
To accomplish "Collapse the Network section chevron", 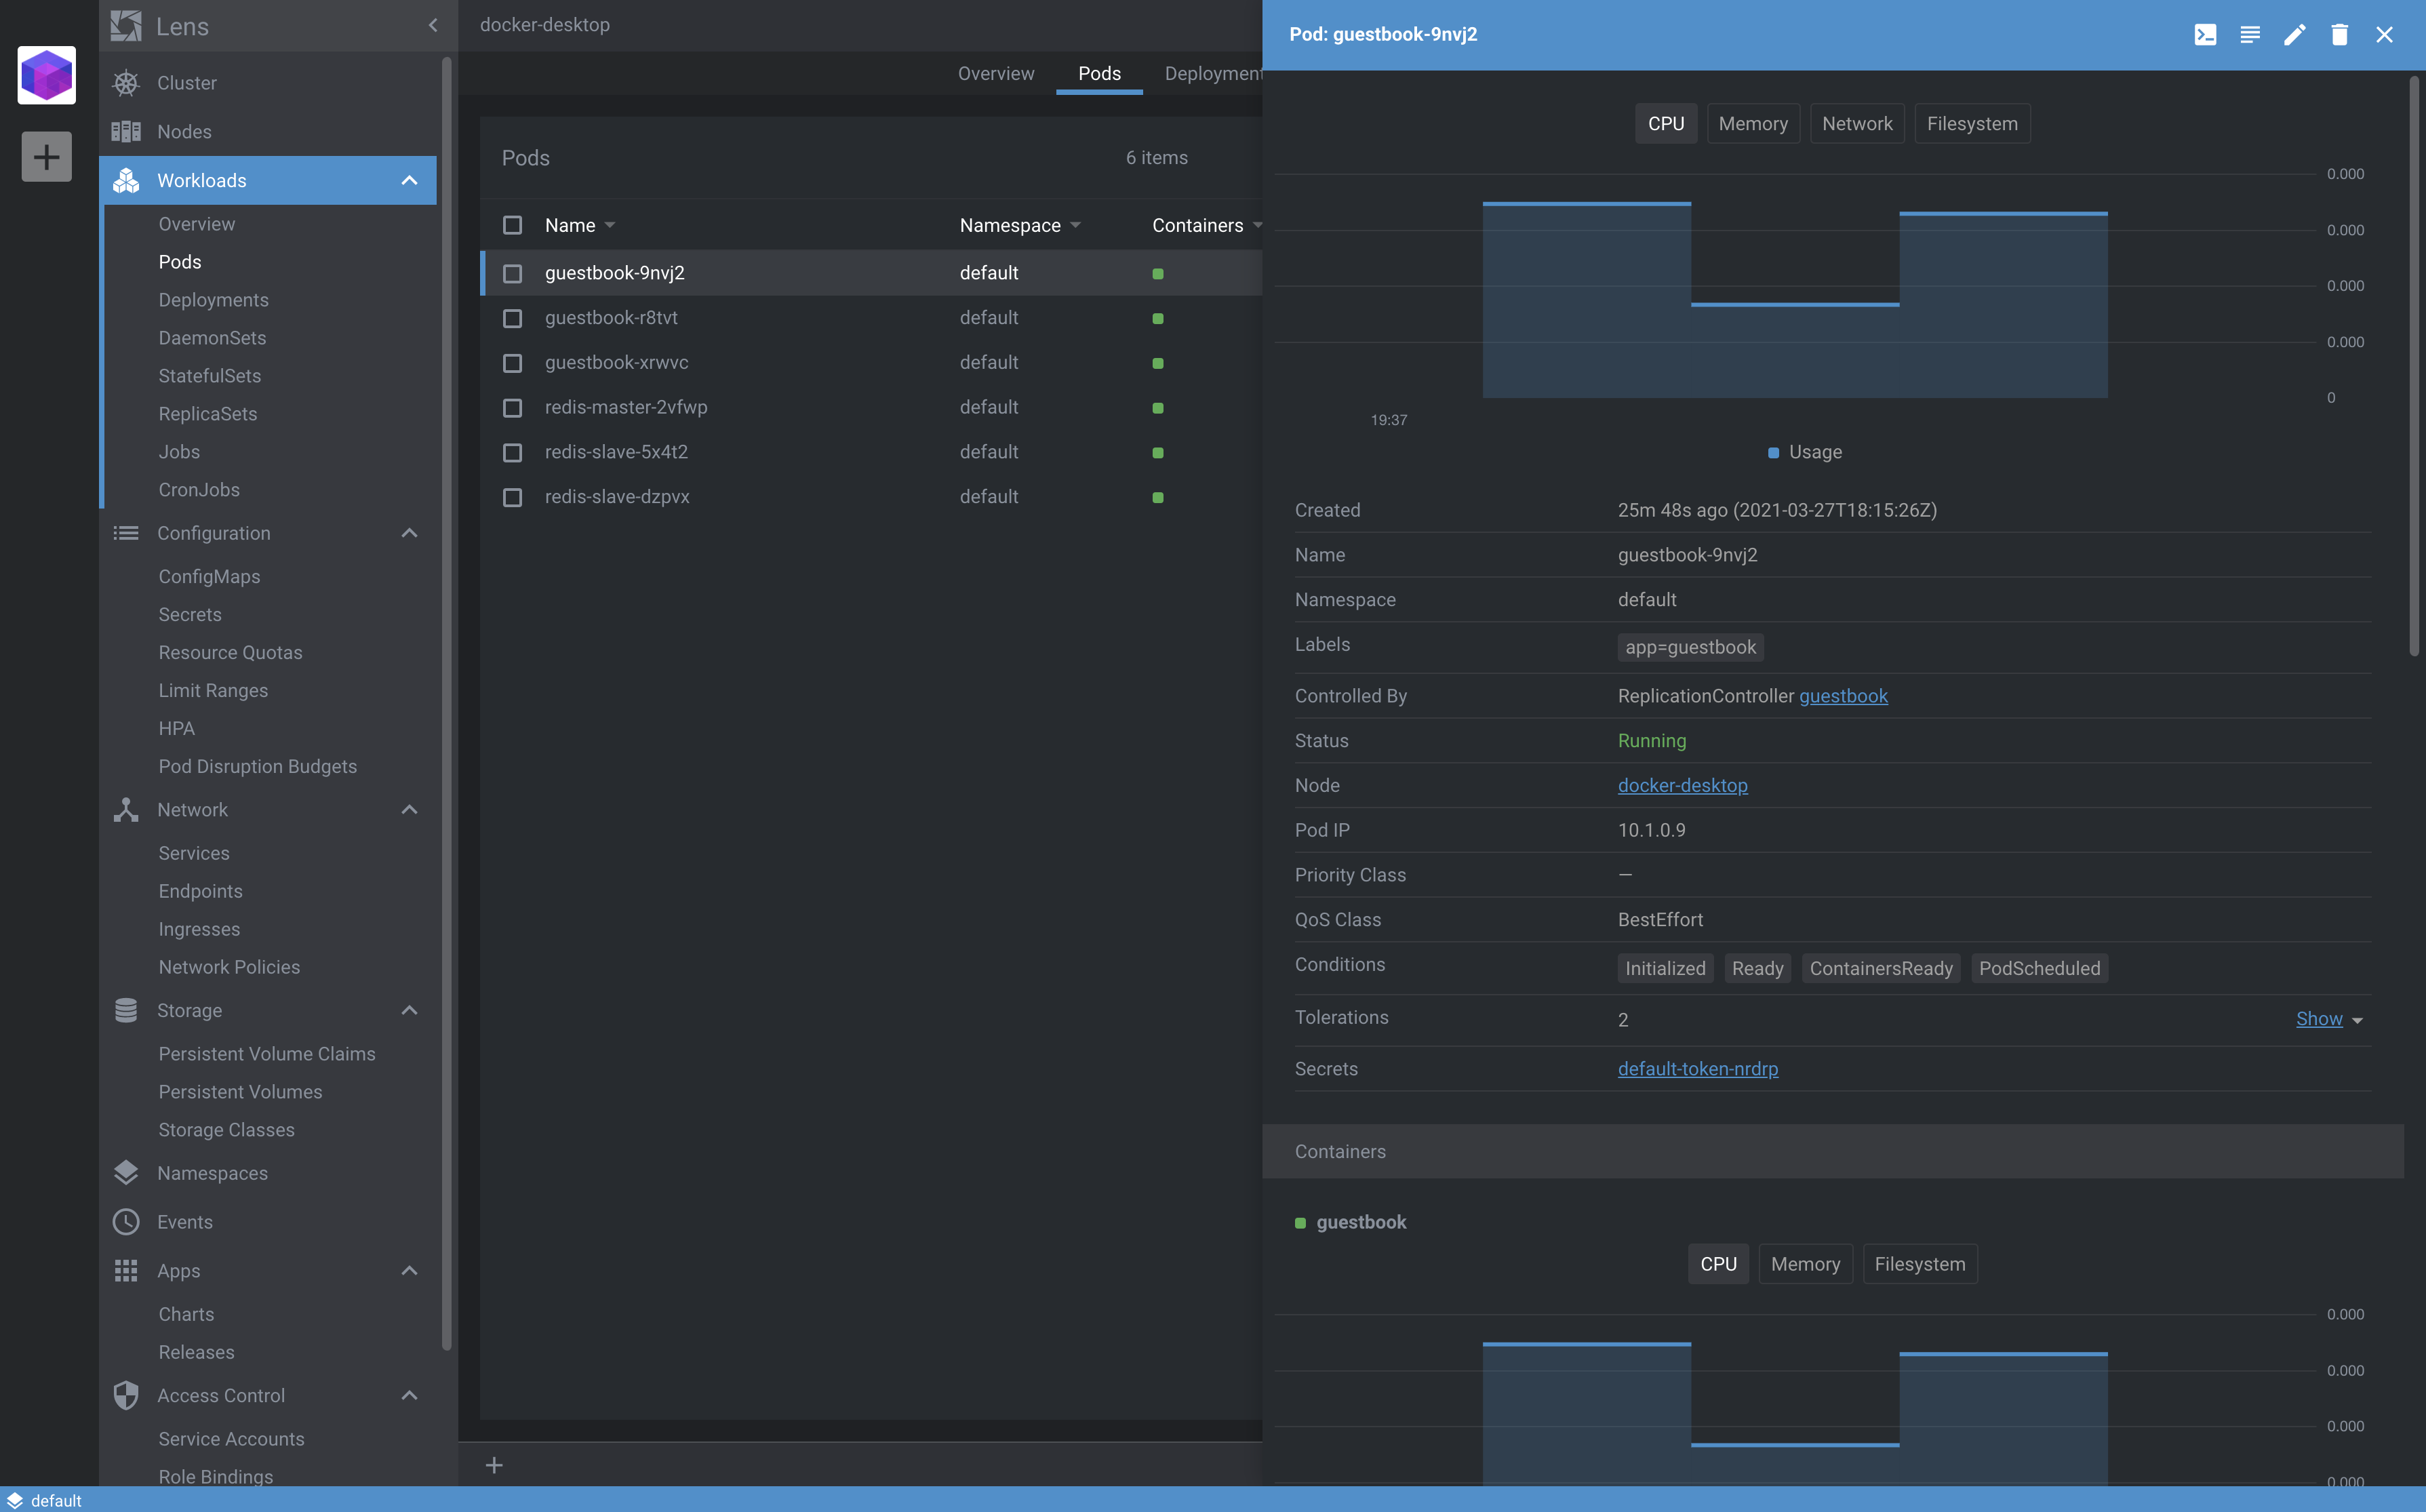I will point(409,810).
